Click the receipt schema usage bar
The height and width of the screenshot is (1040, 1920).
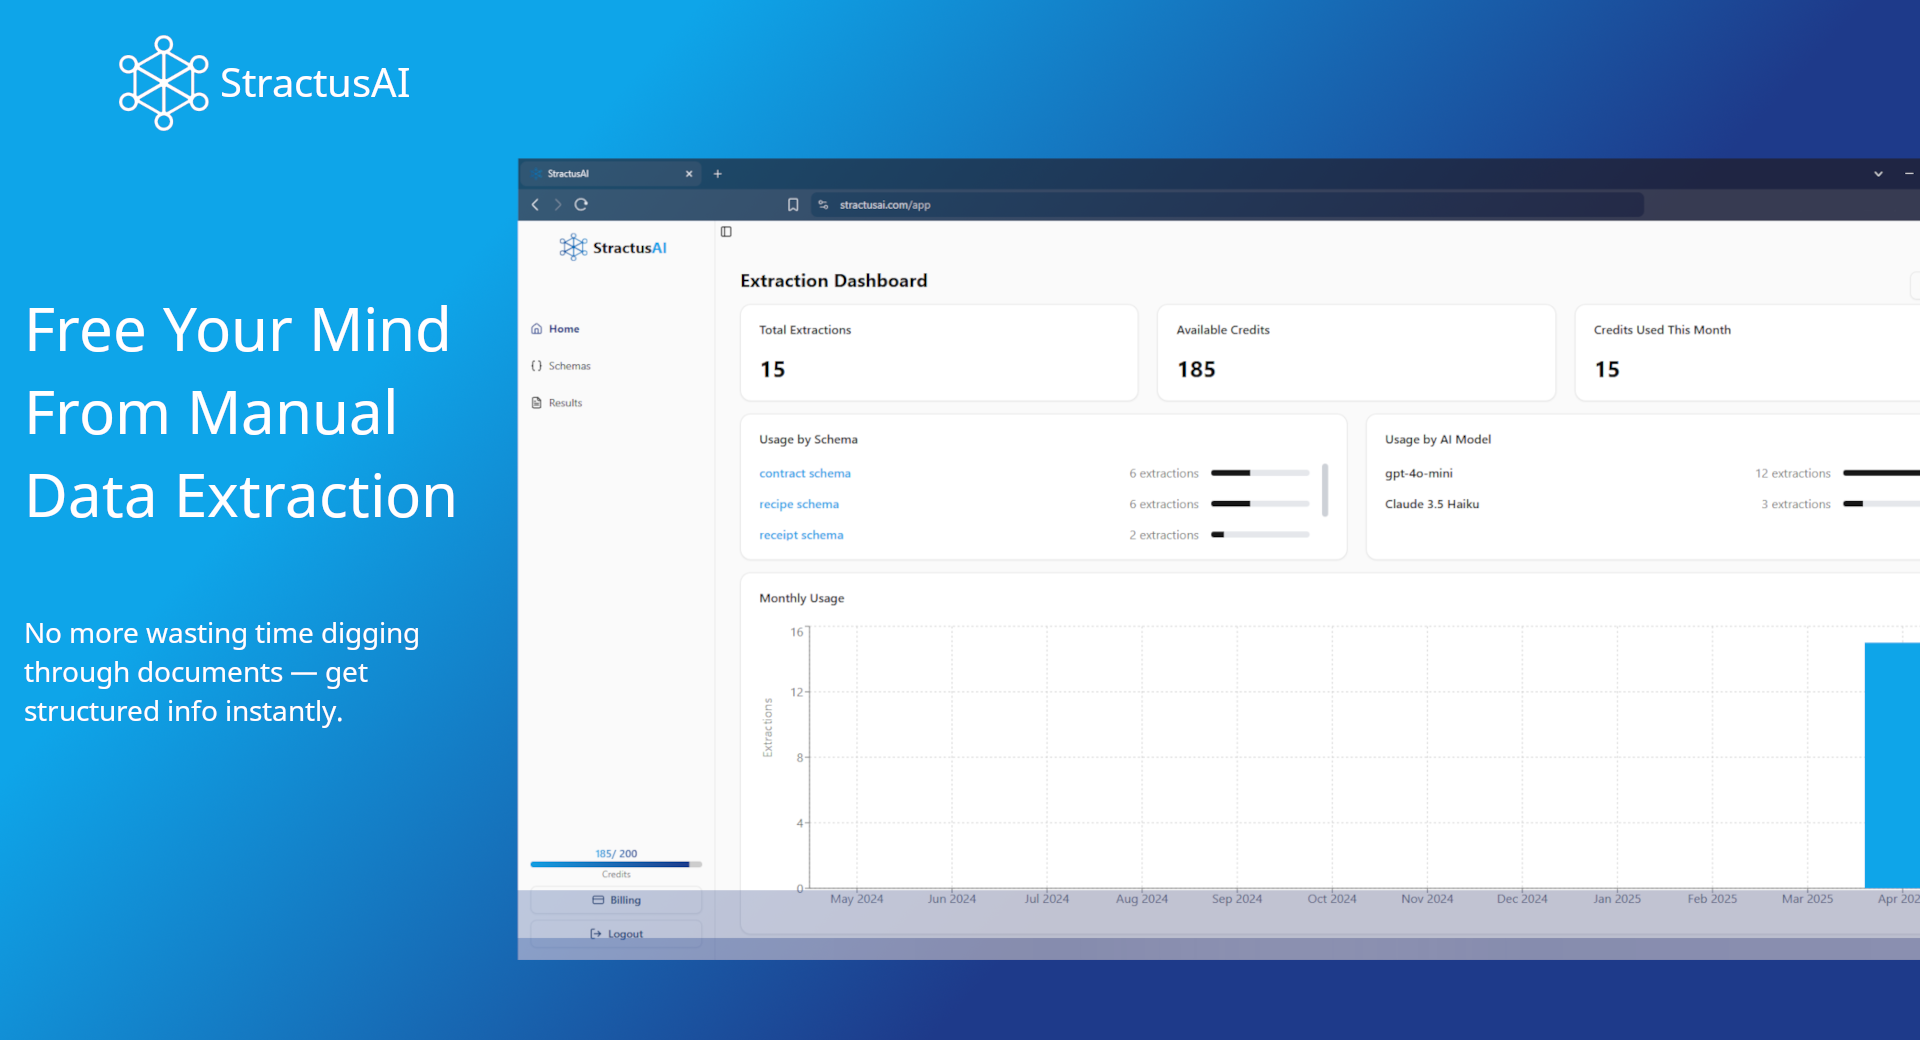[1260, 535]
